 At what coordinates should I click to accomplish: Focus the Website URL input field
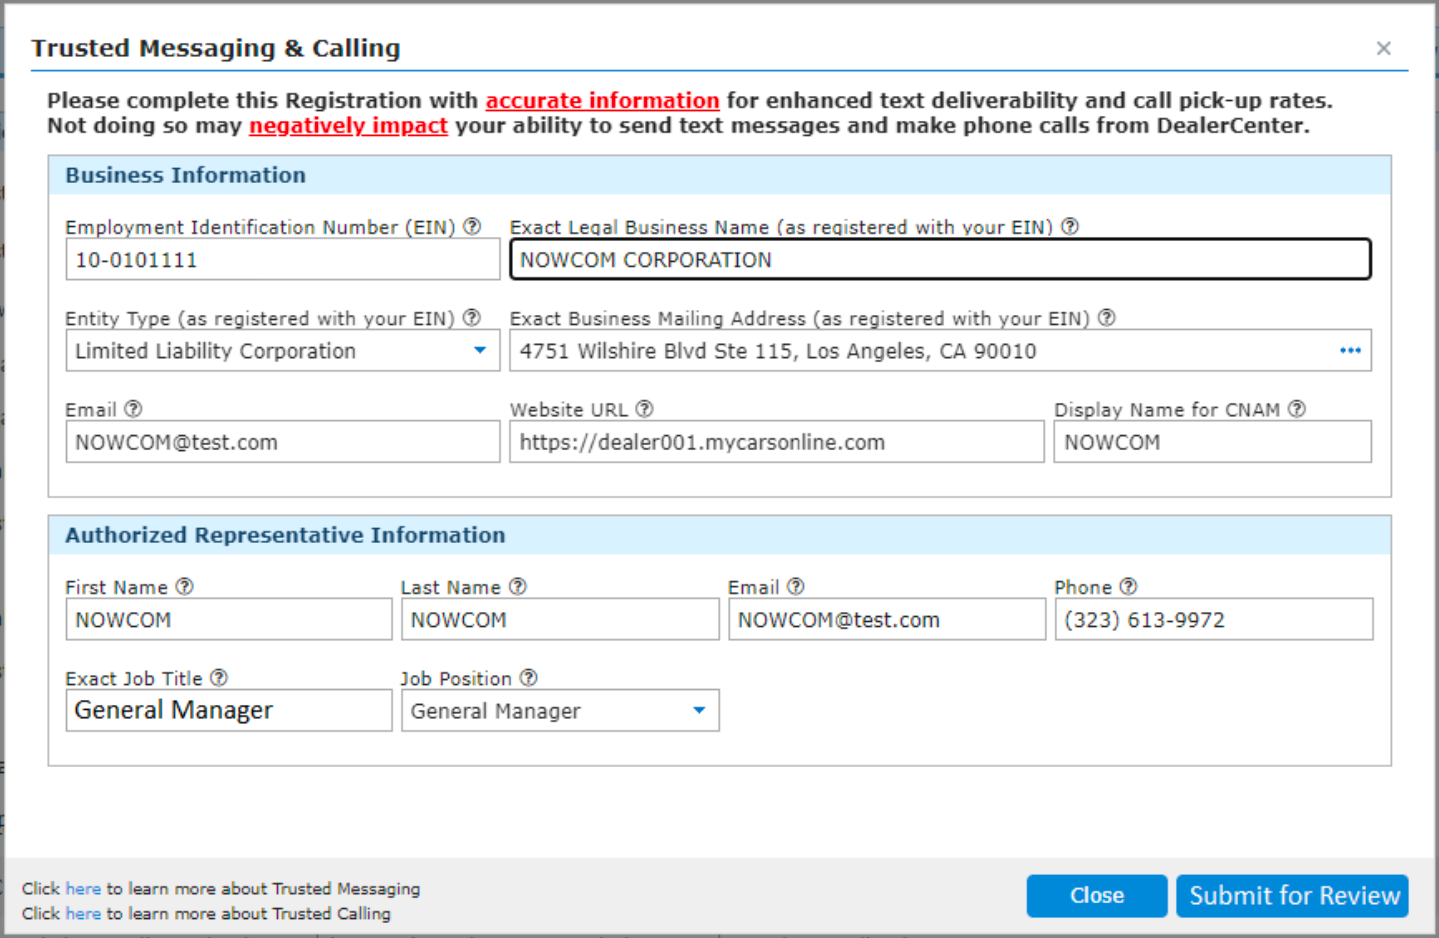(777, 442)
